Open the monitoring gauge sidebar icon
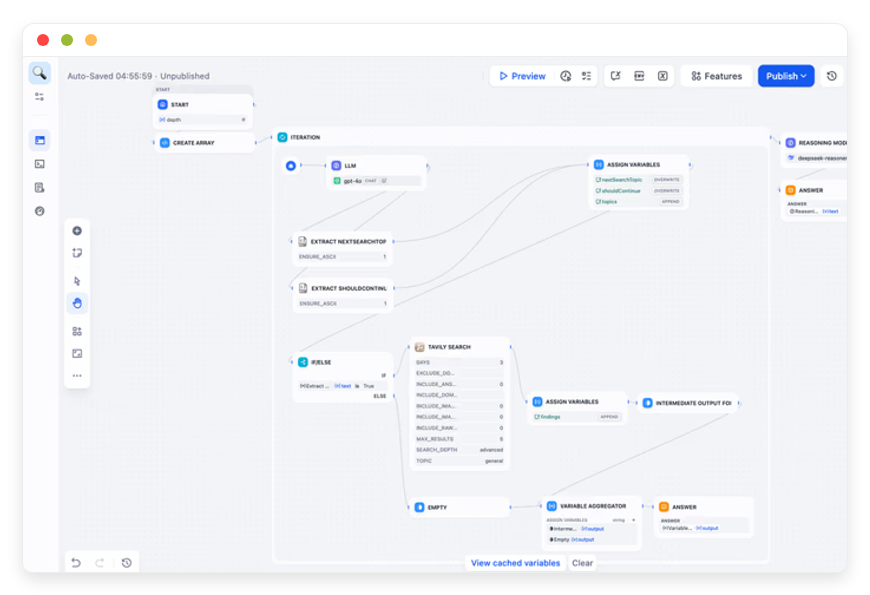 [39, 211]
